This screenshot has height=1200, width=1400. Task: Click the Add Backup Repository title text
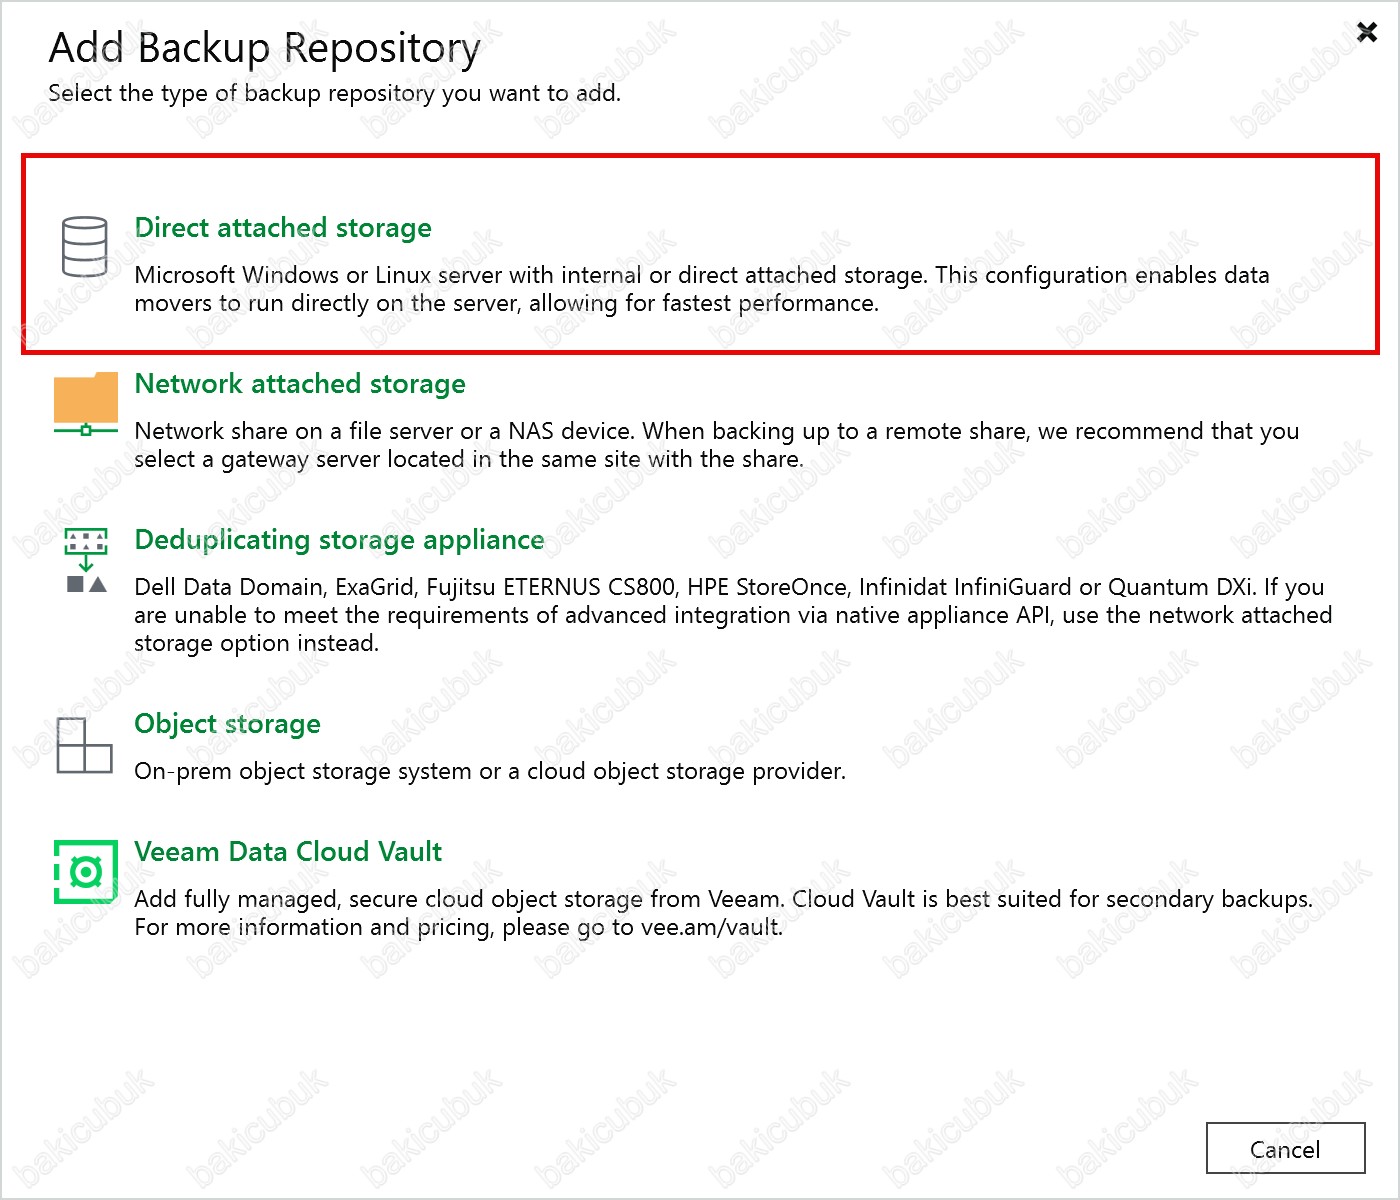264,48
